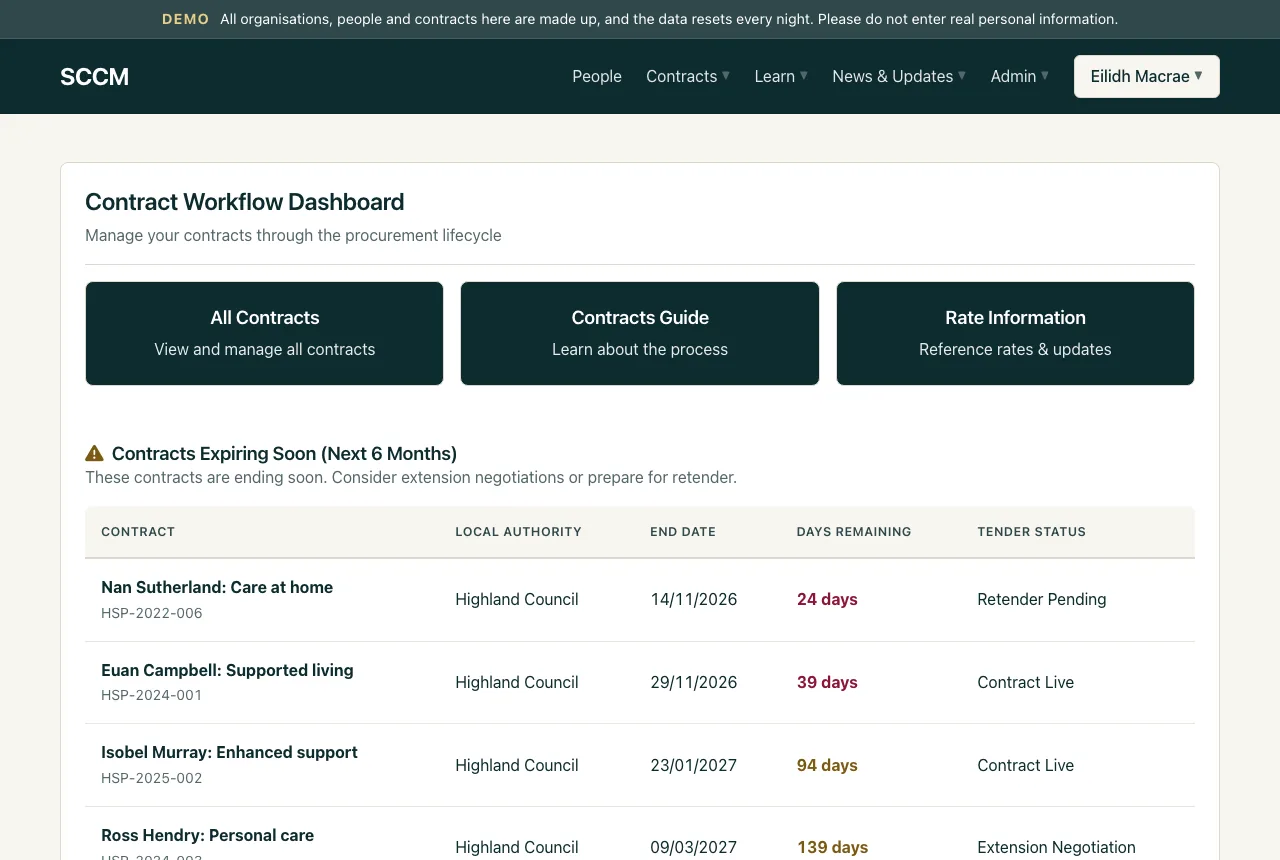Click the Local Authority column header
The height and width of the screenshot is (860, 1280).
coord(518,532)
